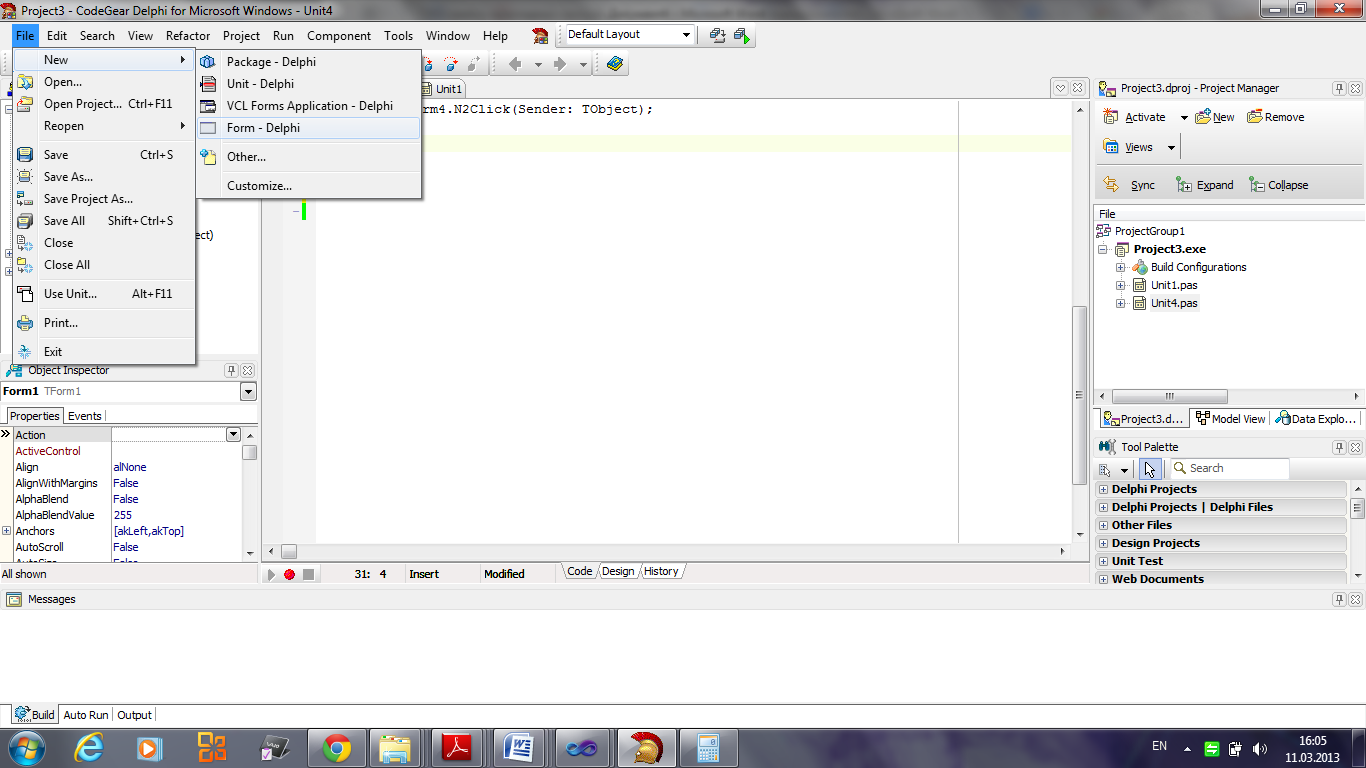1366x768 pixels.
Task: Click the Tool Palette categories icon
Action: pos(1105,469)
